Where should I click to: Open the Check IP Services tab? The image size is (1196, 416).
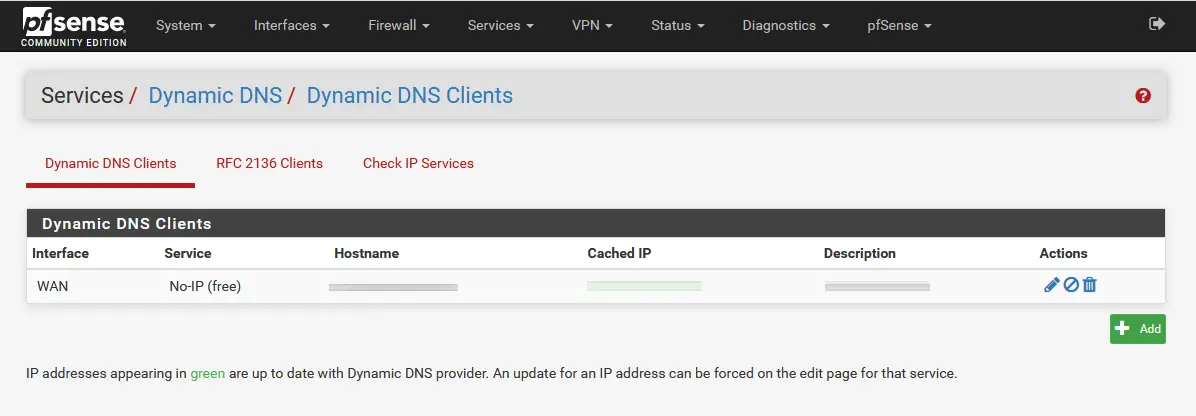click(x=418, y=163)
